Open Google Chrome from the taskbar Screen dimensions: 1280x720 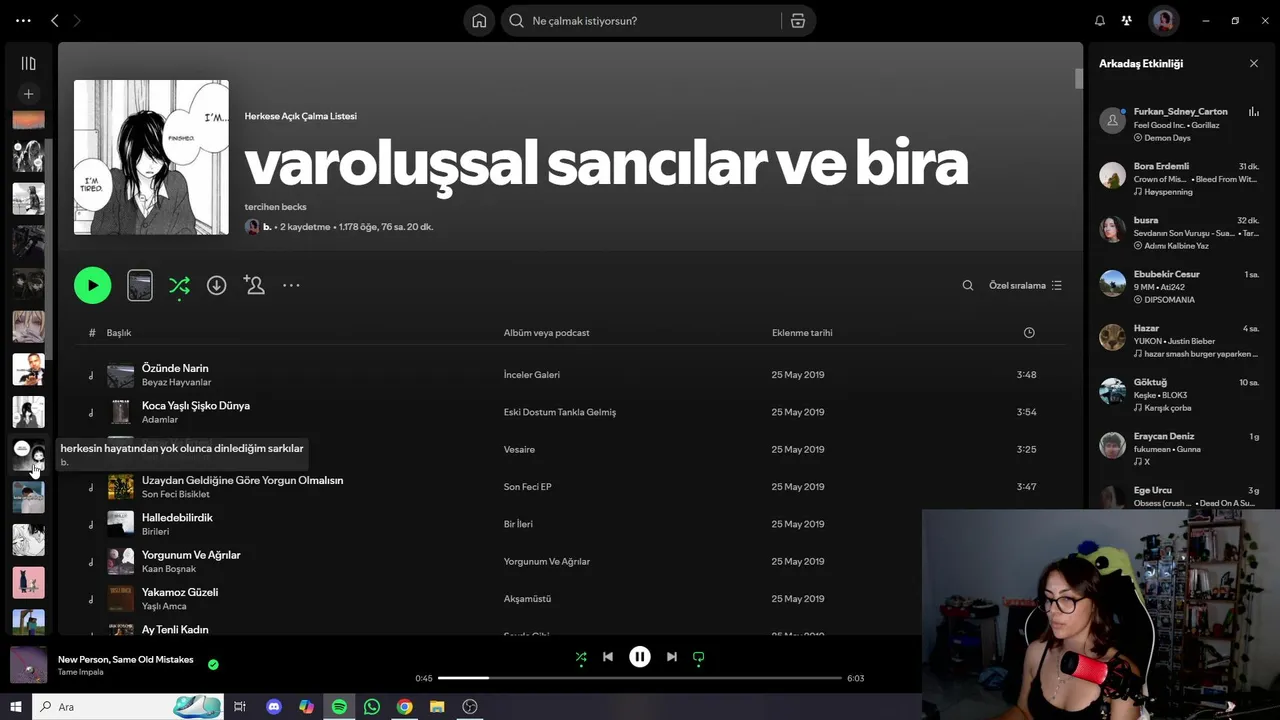pyautogui.click(x=404, y=707)
